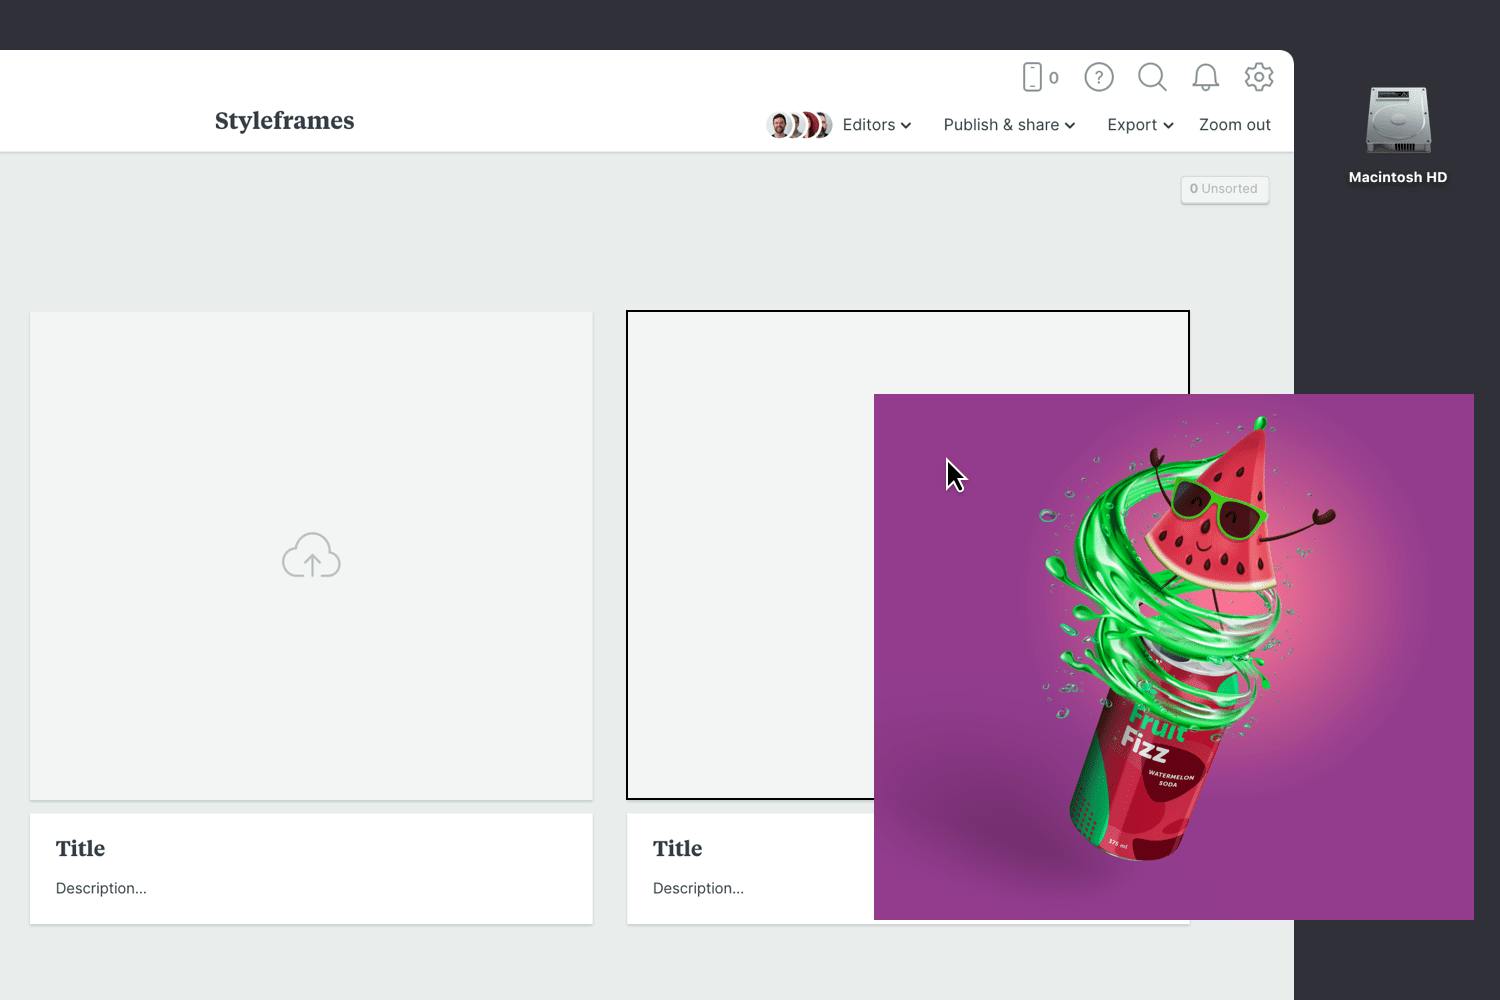Click the 0 Unsorted badge
The image size is (1500, 1000).
(x=1224, y=189)
